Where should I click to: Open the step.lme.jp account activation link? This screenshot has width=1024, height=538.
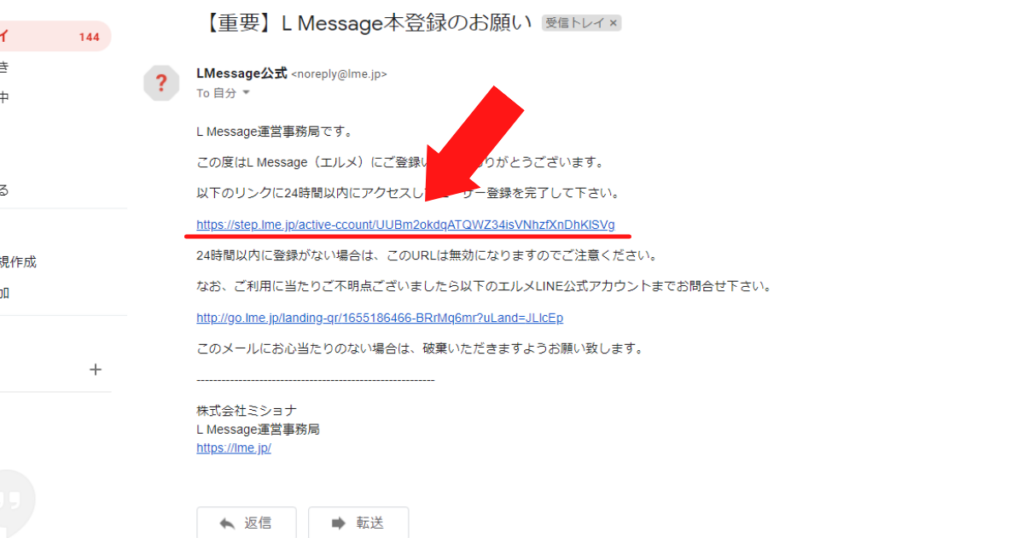[x=406, y=225]
